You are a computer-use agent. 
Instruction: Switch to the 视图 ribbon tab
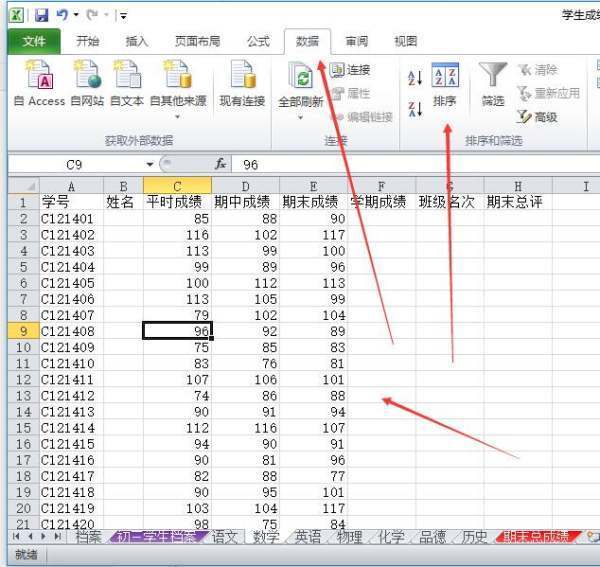(x=406, y=41)
